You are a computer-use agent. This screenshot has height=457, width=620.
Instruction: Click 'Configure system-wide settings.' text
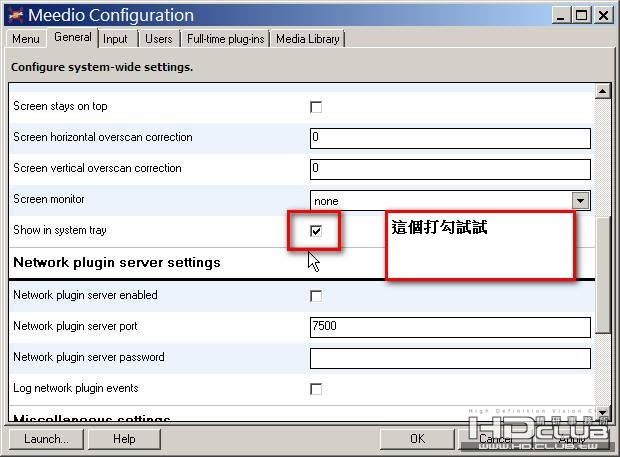[102, 67]
